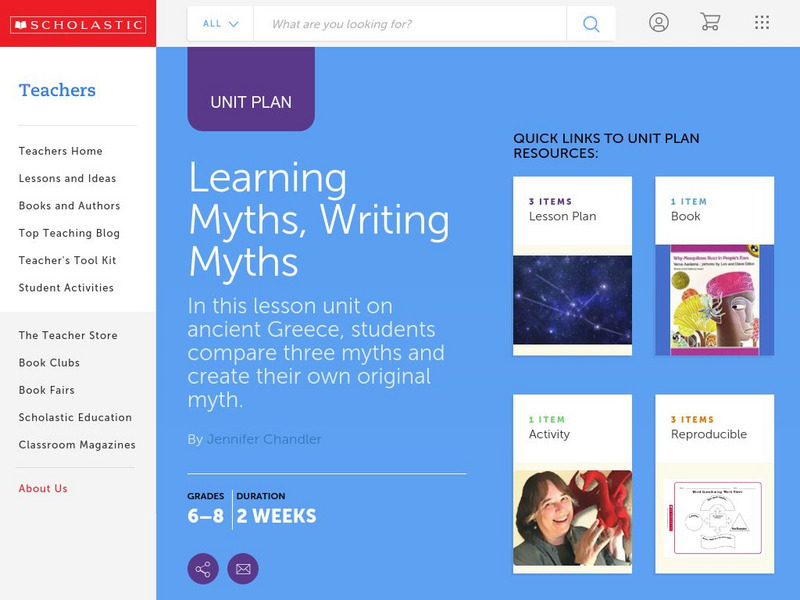The height and width of the screenshot is (600, 800).
Task: Open Book Fairs link
Action: [46, 390]
